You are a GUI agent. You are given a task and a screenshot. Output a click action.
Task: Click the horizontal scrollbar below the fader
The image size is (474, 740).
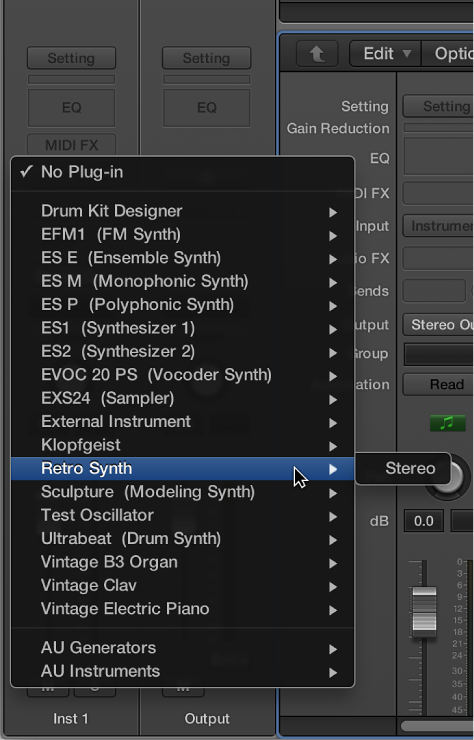[437, 726]
